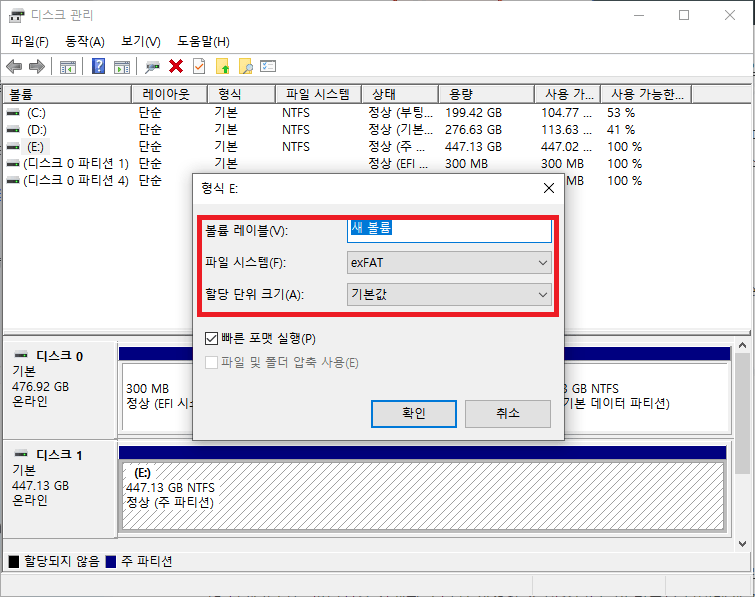
Task: Sort by the 사용 가능한... percent column header
Action: pyautogui.click(x=646, y=94)
